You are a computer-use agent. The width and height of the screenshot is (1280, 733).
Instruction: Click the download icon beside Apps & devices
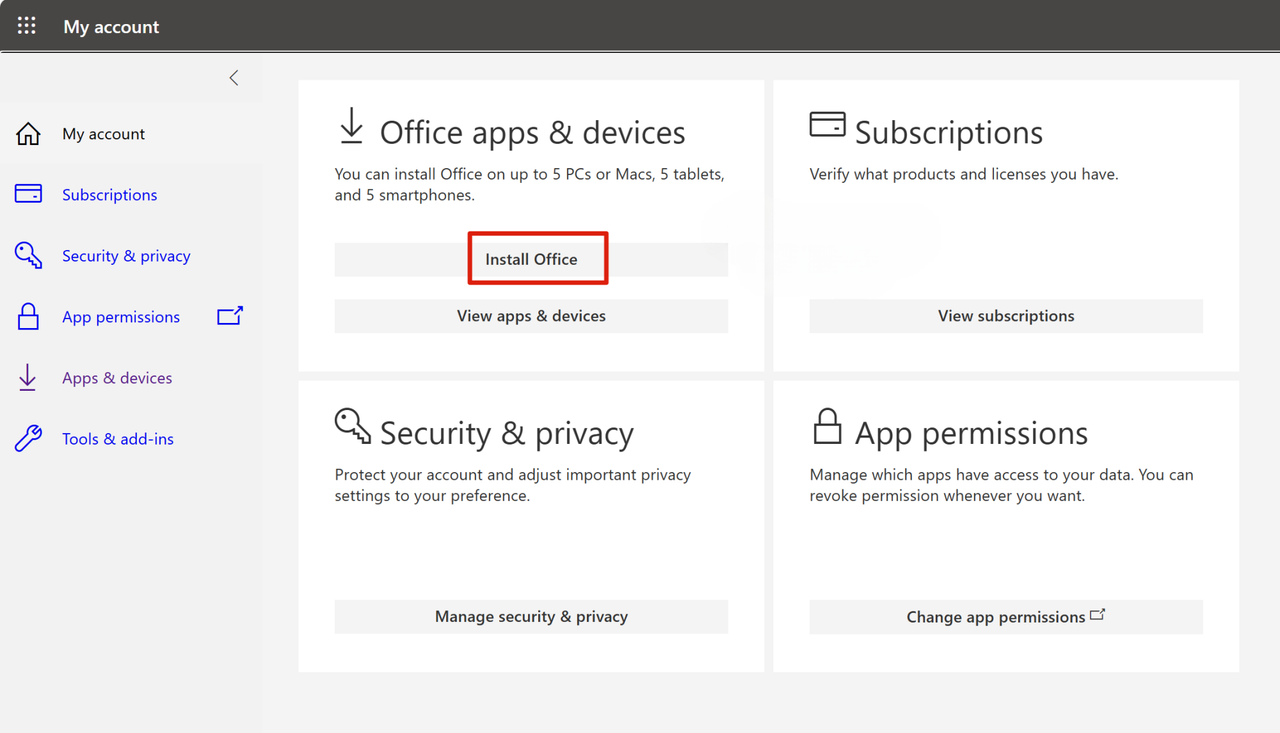pos(27,377)
